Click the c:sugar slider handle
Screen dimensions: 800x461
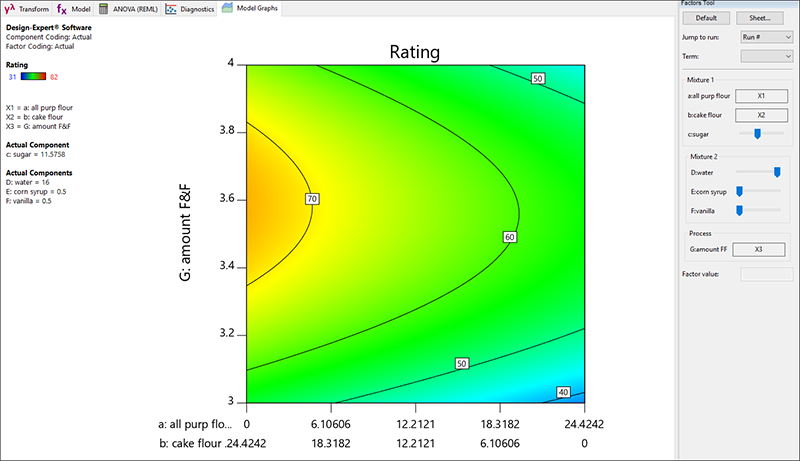[x=757, y=133]
